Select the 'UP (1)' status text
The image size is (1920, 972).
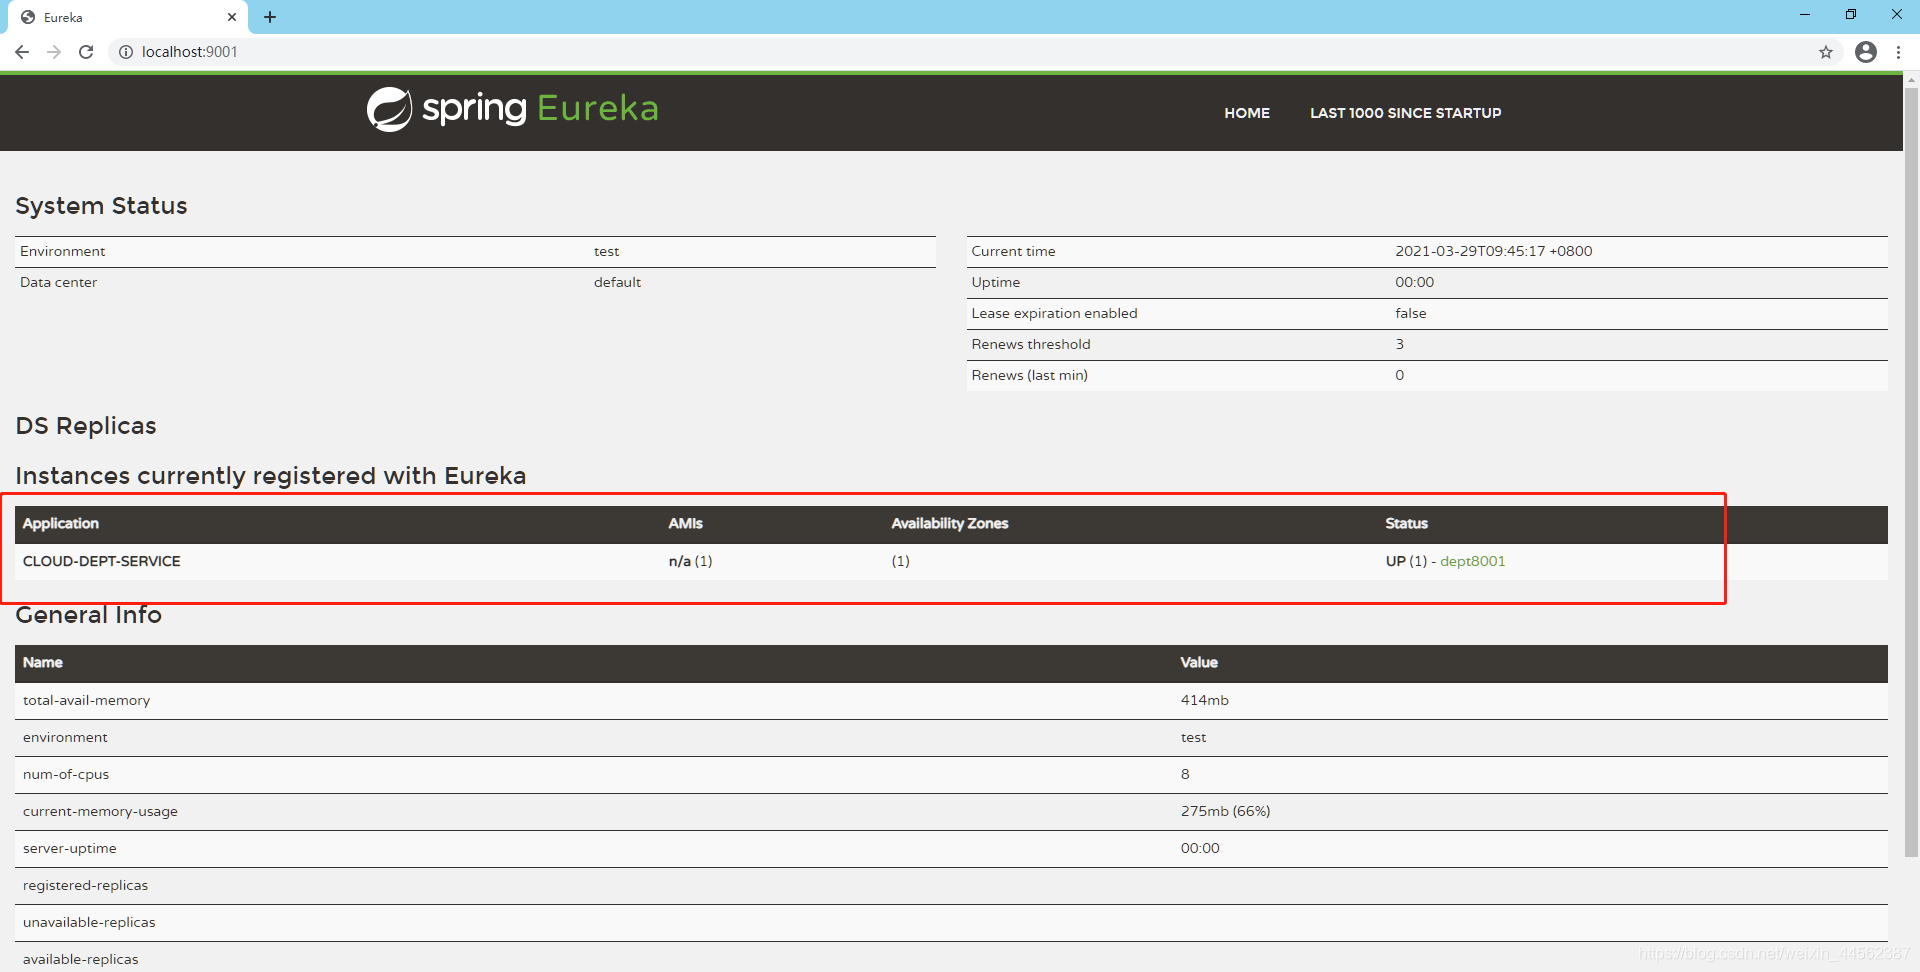(x=1406, y=561)
